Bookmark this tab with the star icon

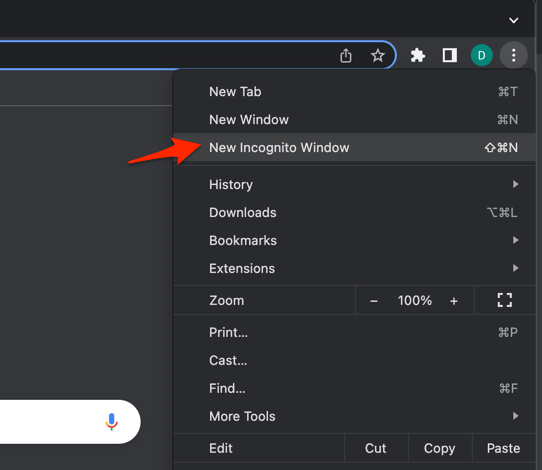point(377,55)
